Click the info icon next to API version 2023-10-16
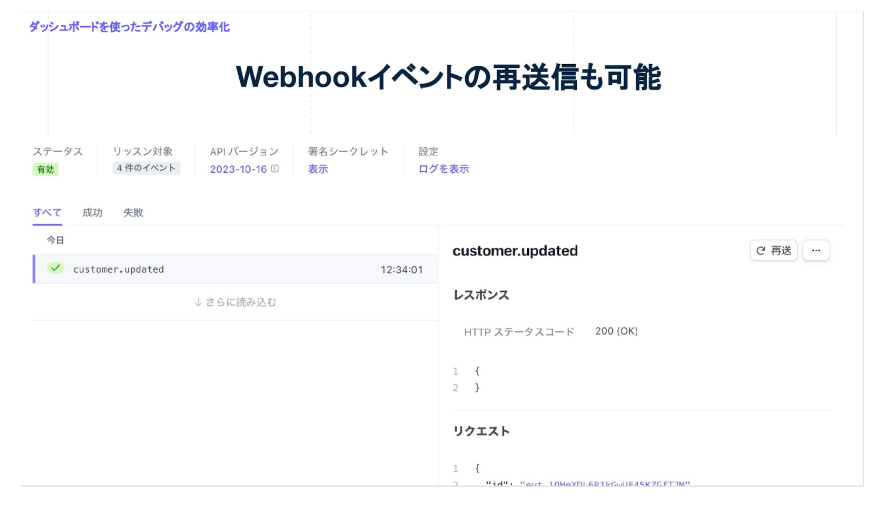 pos(275,170)
